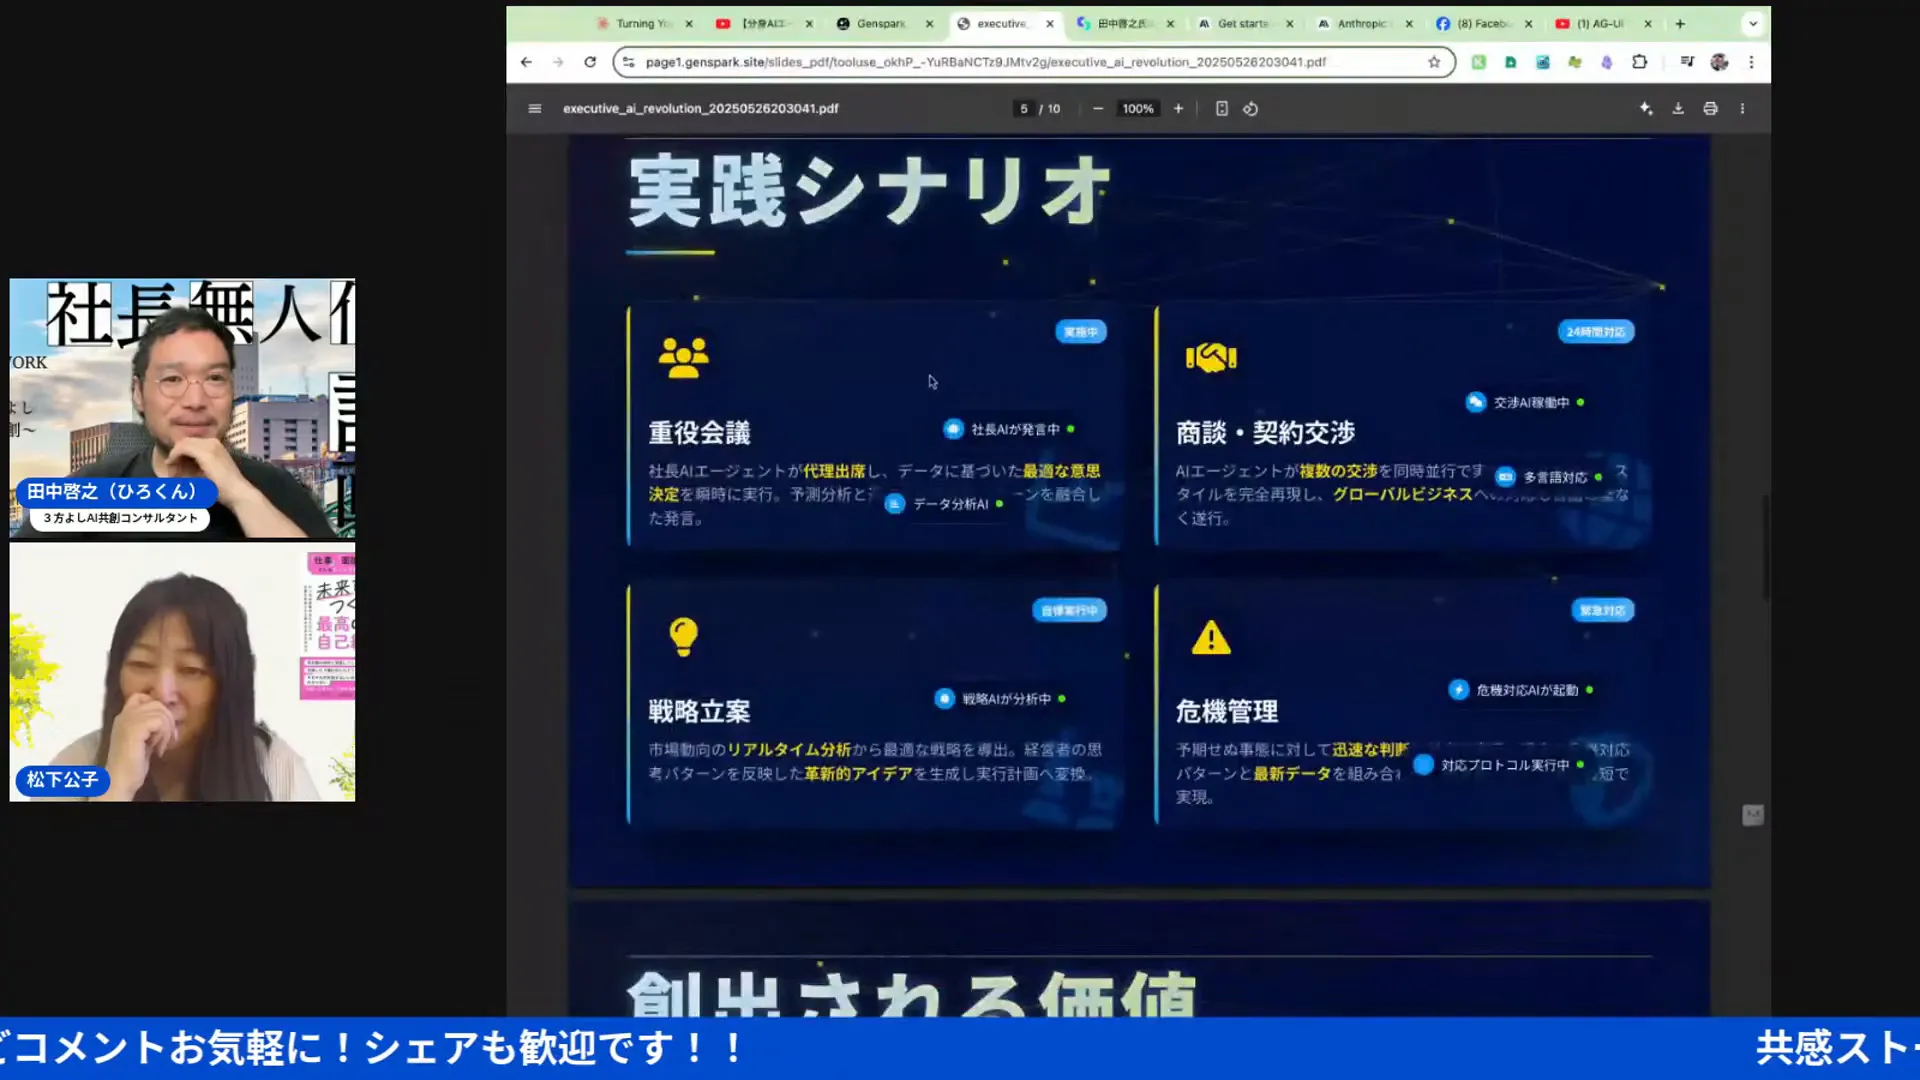Click the zoom percentage 100% field
The image size is (1920, 1080).
1137,109
